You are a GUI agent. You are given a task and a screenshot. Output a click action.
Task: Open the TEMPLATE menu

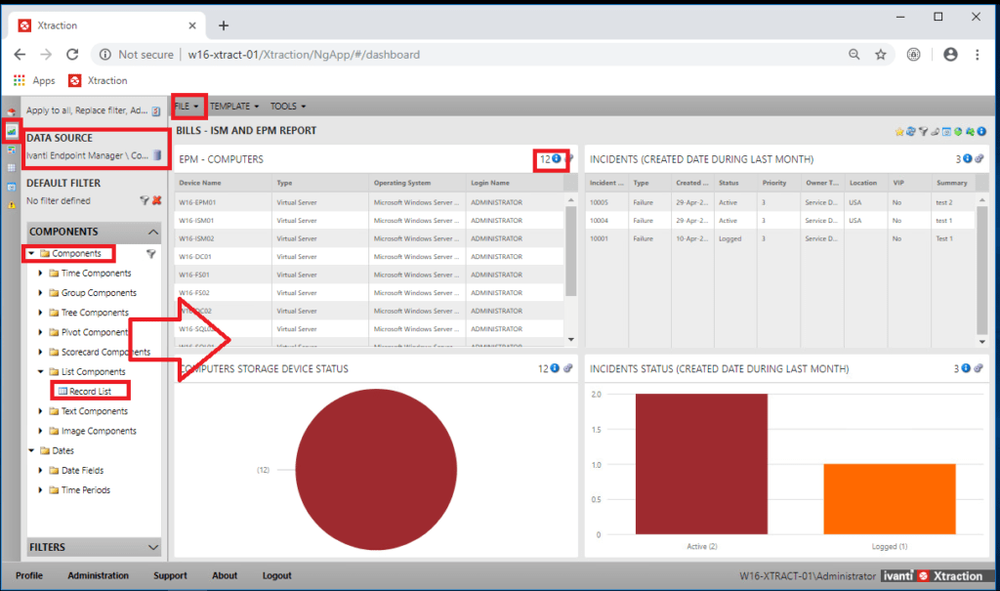(x=234, y=106)
